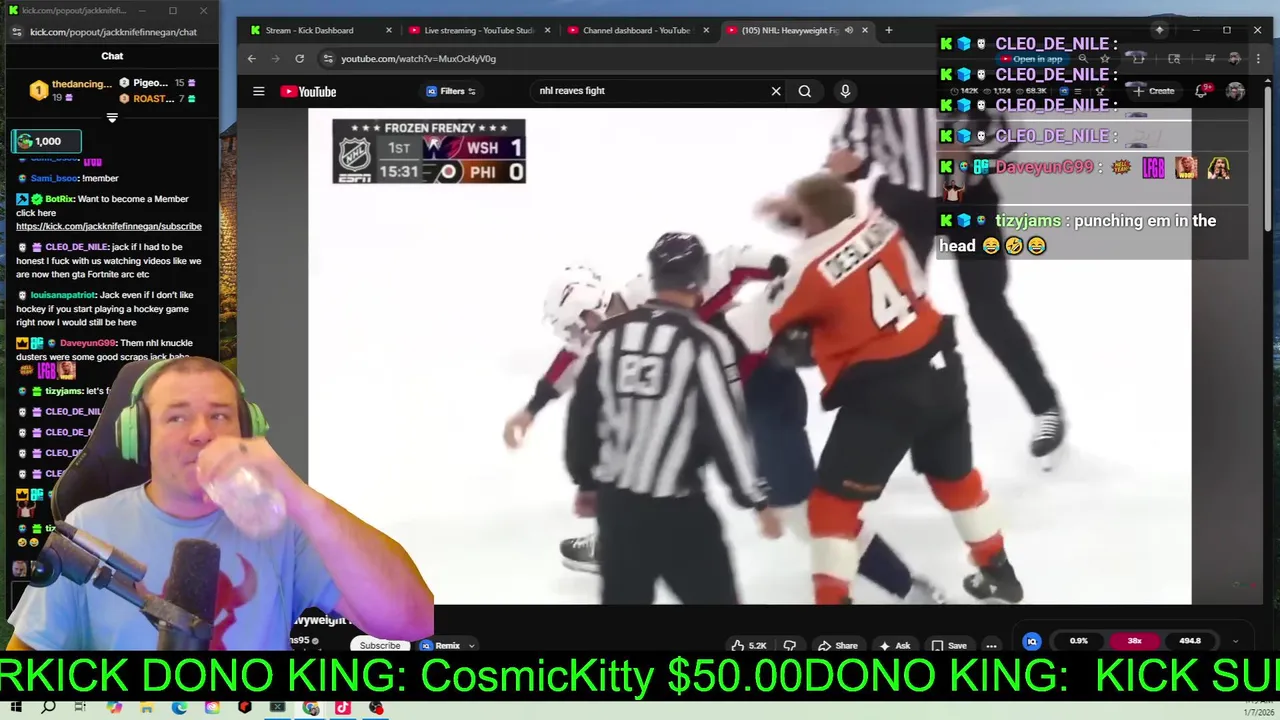Screen dimensions: 1280x720
Task: Open thedancing... top gifter entry
Action: 70,90
